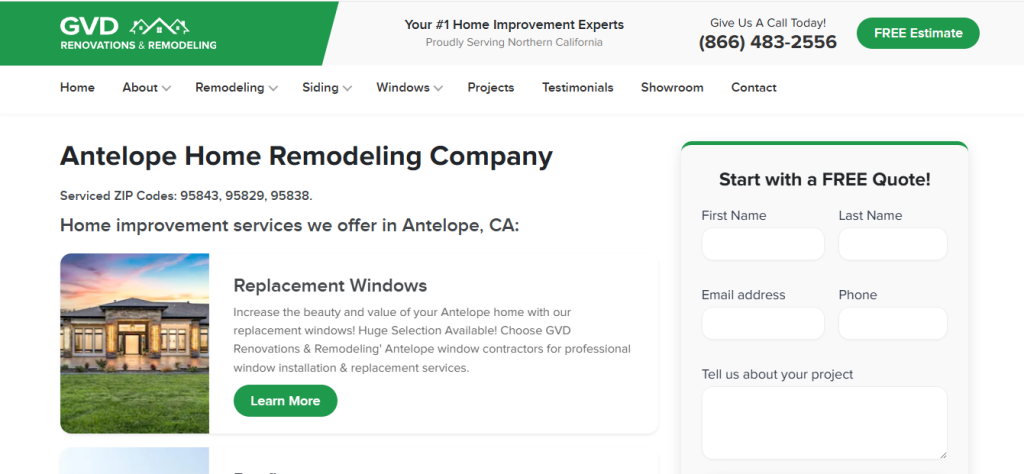This screenshot has height=474, width=1024.
Task: Focus the First Name input field
Action: click(x=763, y=244)
